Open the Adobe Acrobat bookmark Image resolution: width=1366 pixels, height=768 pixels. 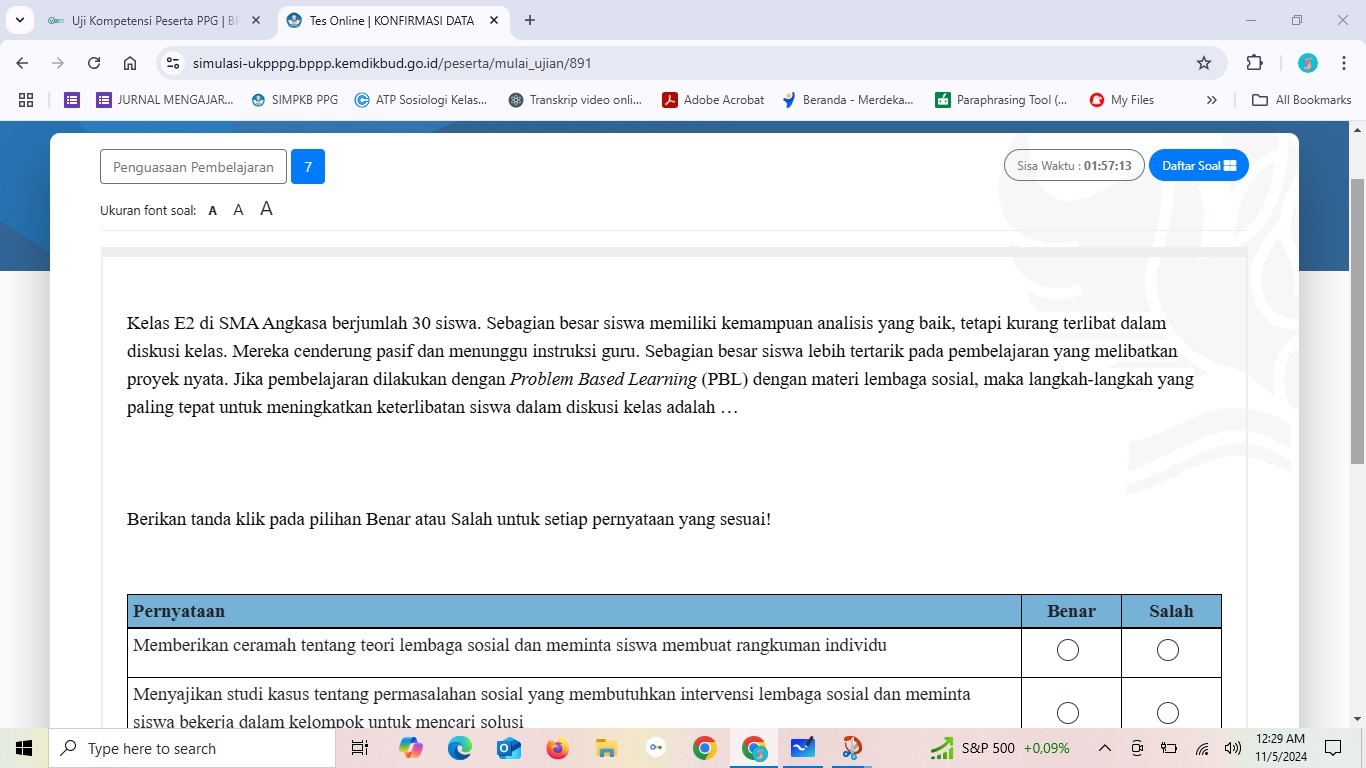coord(713,100)
